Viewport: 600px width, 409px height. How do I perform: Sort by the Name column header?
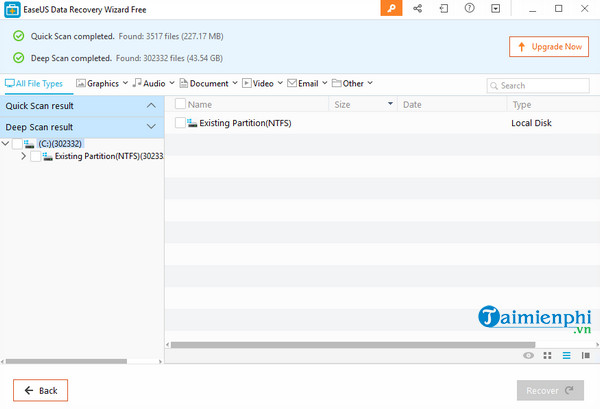pos(200,104)
